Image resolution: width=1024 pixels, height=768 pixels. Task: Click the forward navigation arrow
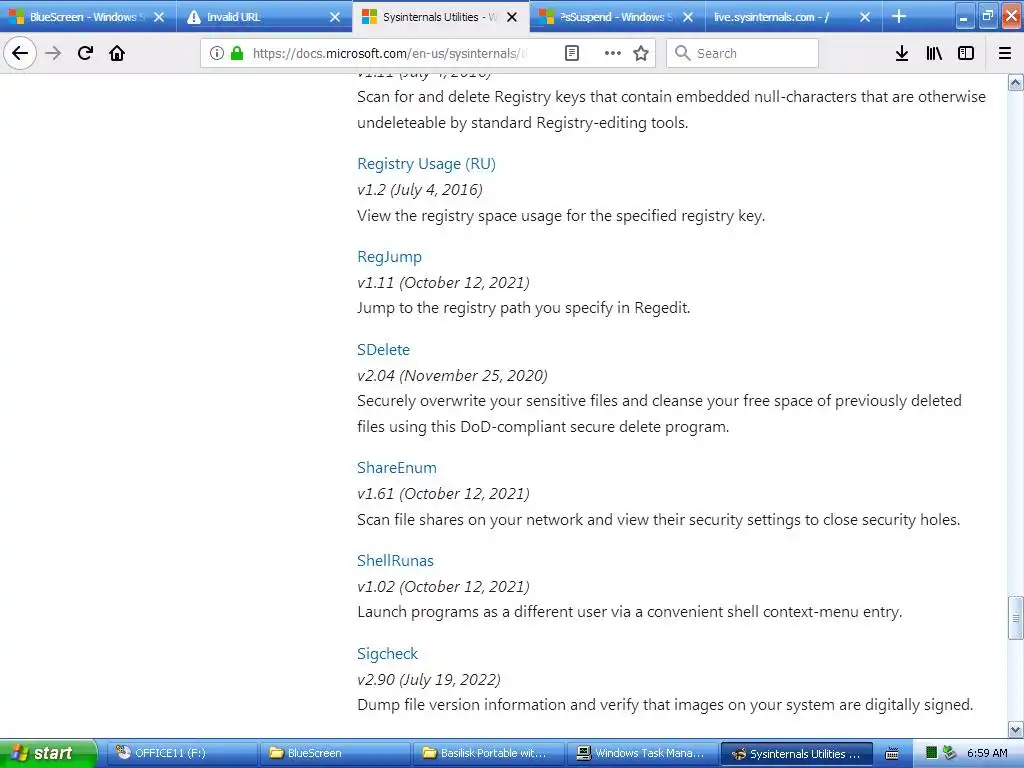[x=54, y=53]
